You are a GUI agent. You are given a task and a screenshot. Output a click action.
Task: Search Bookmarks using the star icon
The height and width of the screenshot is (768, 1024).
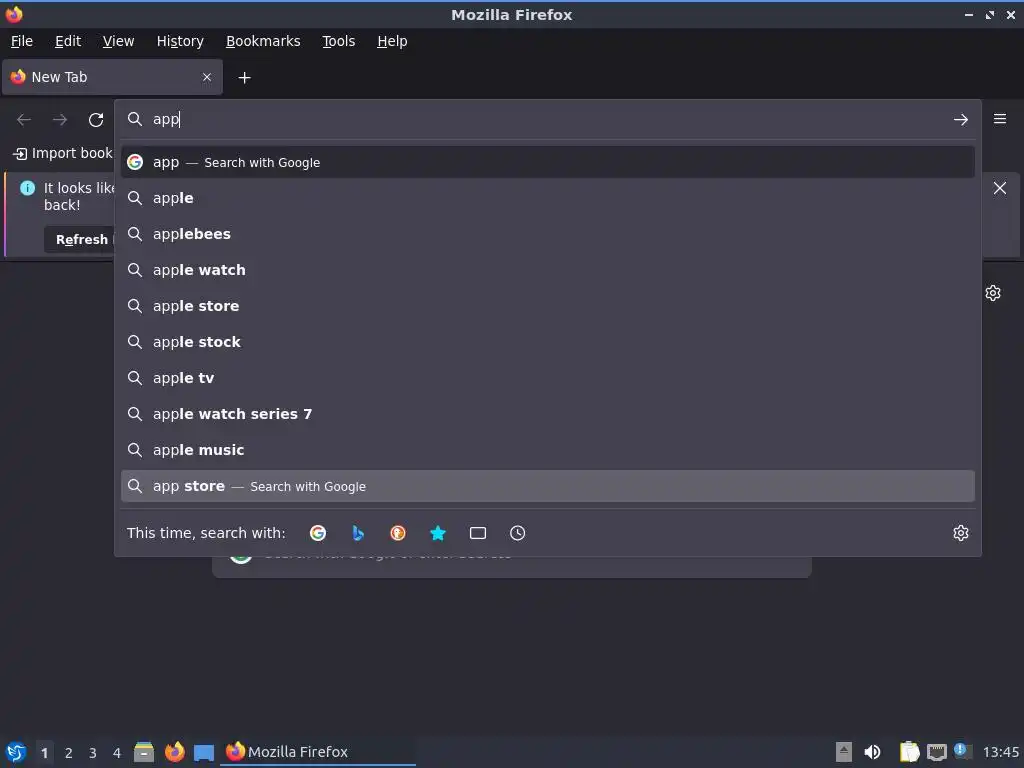click(438, 533)
